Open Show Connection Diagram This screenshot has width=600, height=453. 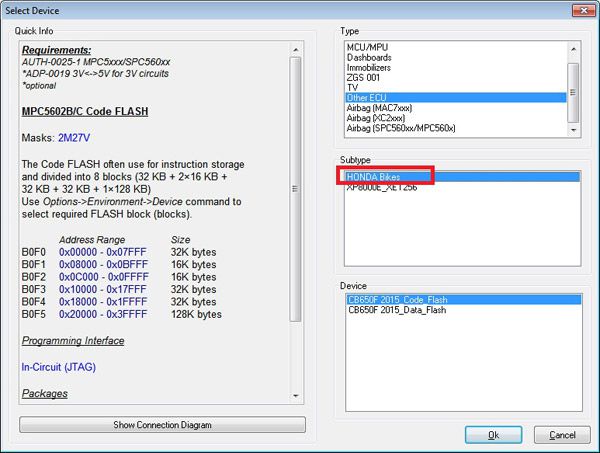(x=162, y=425)
